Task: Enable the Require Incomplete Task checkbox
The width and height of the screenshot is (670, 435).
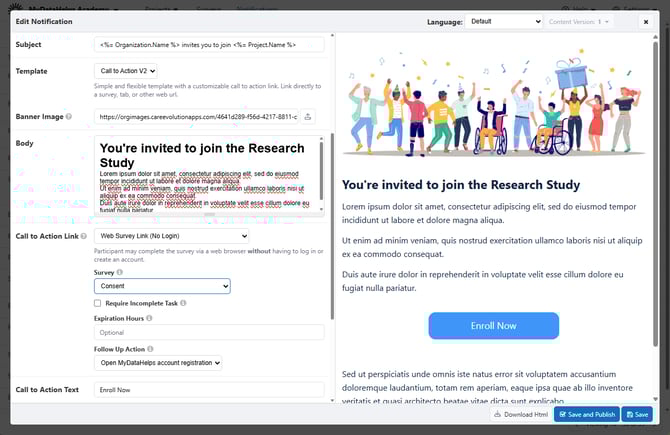Action: (97, 303)
